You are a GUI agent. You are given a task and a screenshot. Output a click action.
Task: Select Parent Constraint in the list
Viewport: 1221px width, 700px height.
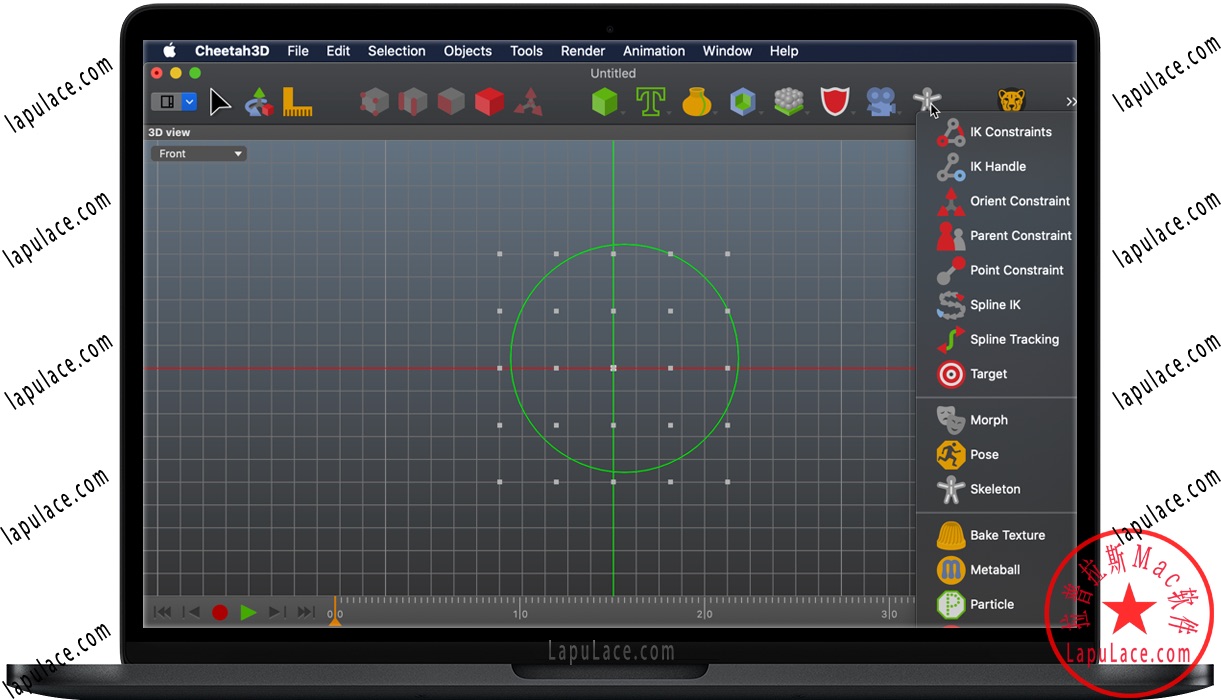pyautogui.click(x=1020, y=235)
